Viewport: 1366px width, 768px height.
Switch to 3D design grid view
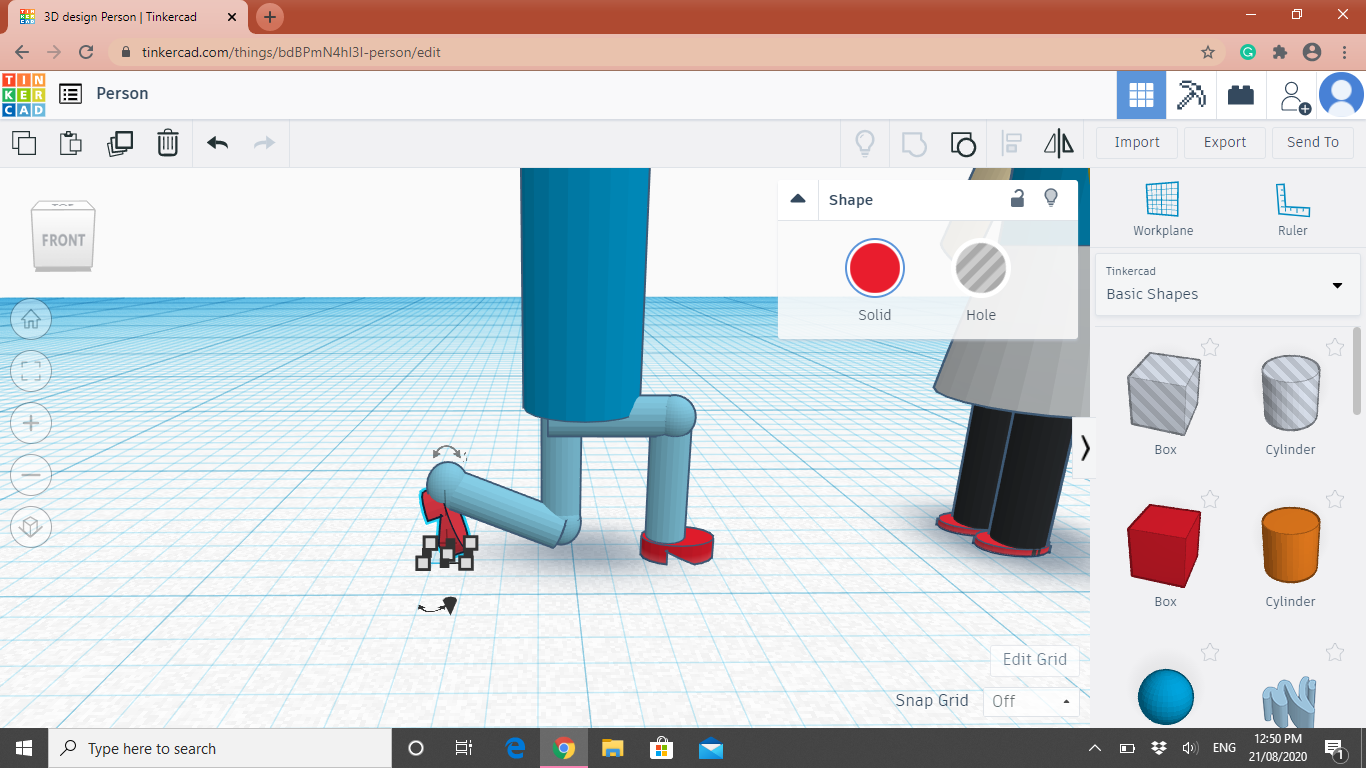1141,95
